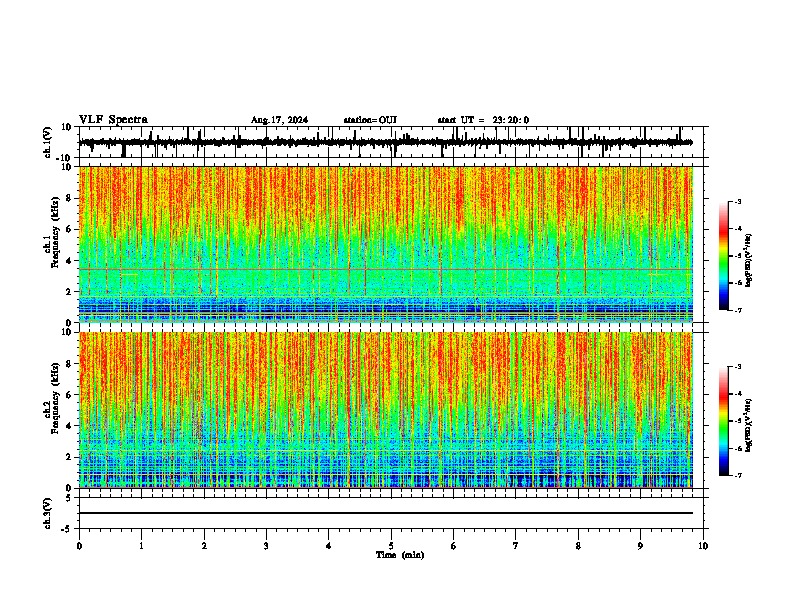
Task: Select the "start UT = 23:20:0" text
Action: 483,120
